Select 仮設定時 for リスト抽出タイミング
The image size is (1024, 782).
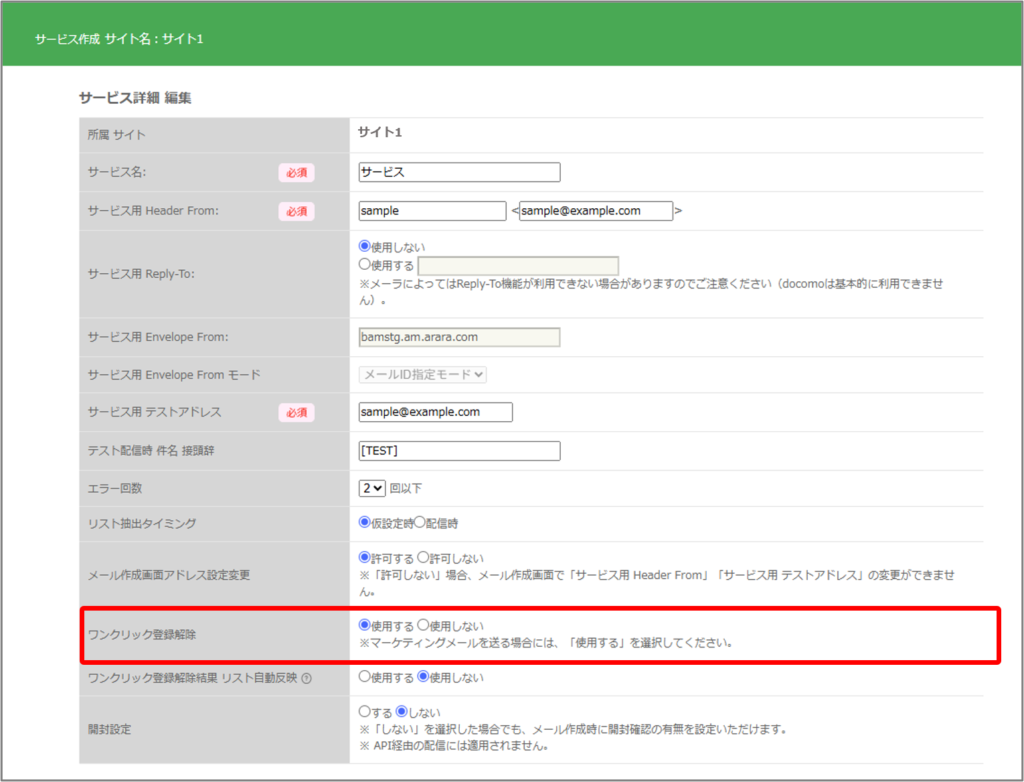pos(365,522)
